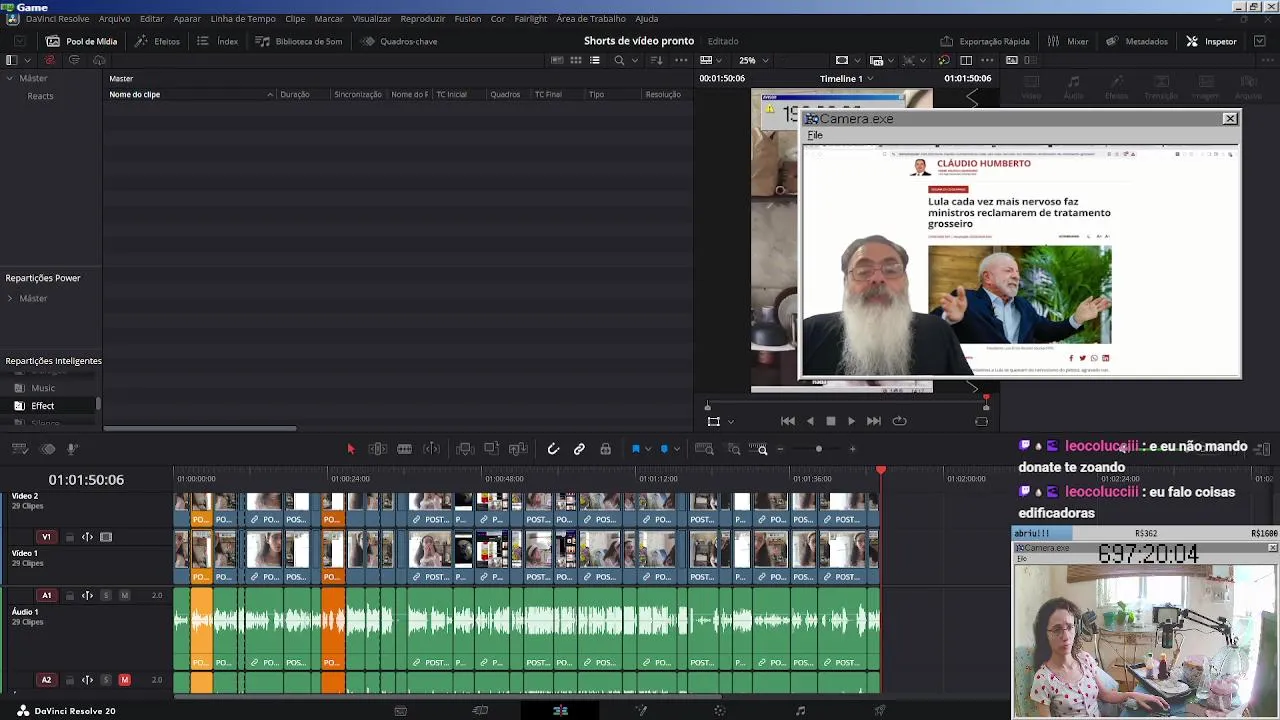Image resolution: width=1280 pixels, height=720 pixels.
Task: Play the timeline in the viewer
Action: click(x=851, y=421)
